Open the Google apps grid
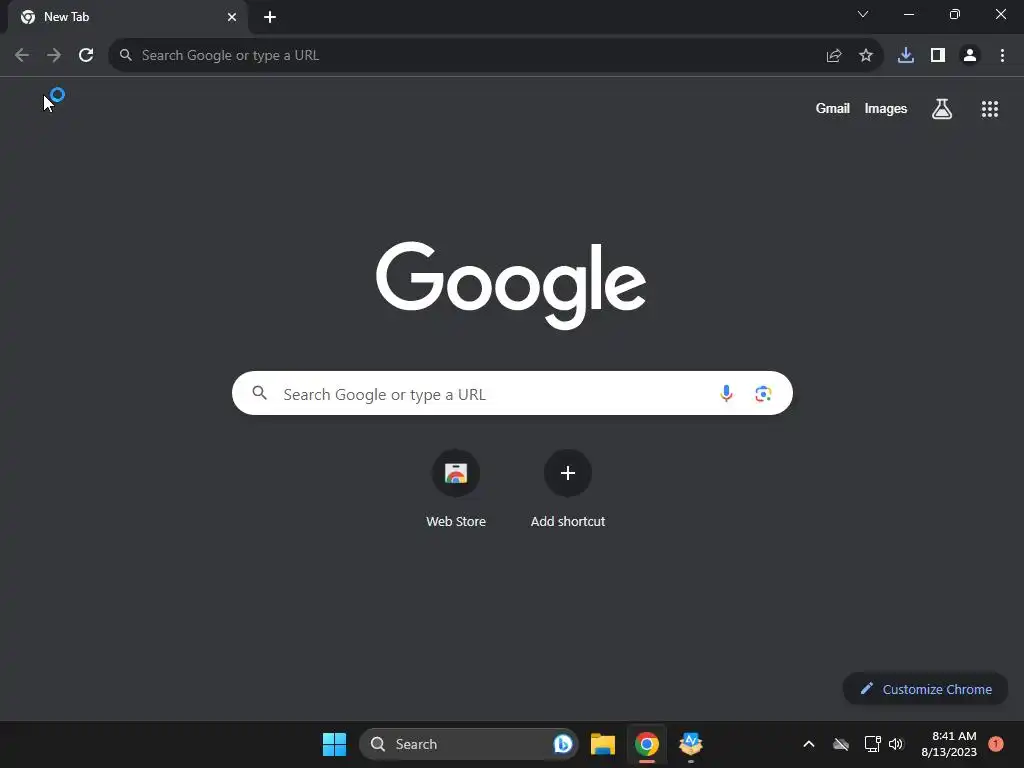This screenshot has height=768, width=1024. point(990,109)
